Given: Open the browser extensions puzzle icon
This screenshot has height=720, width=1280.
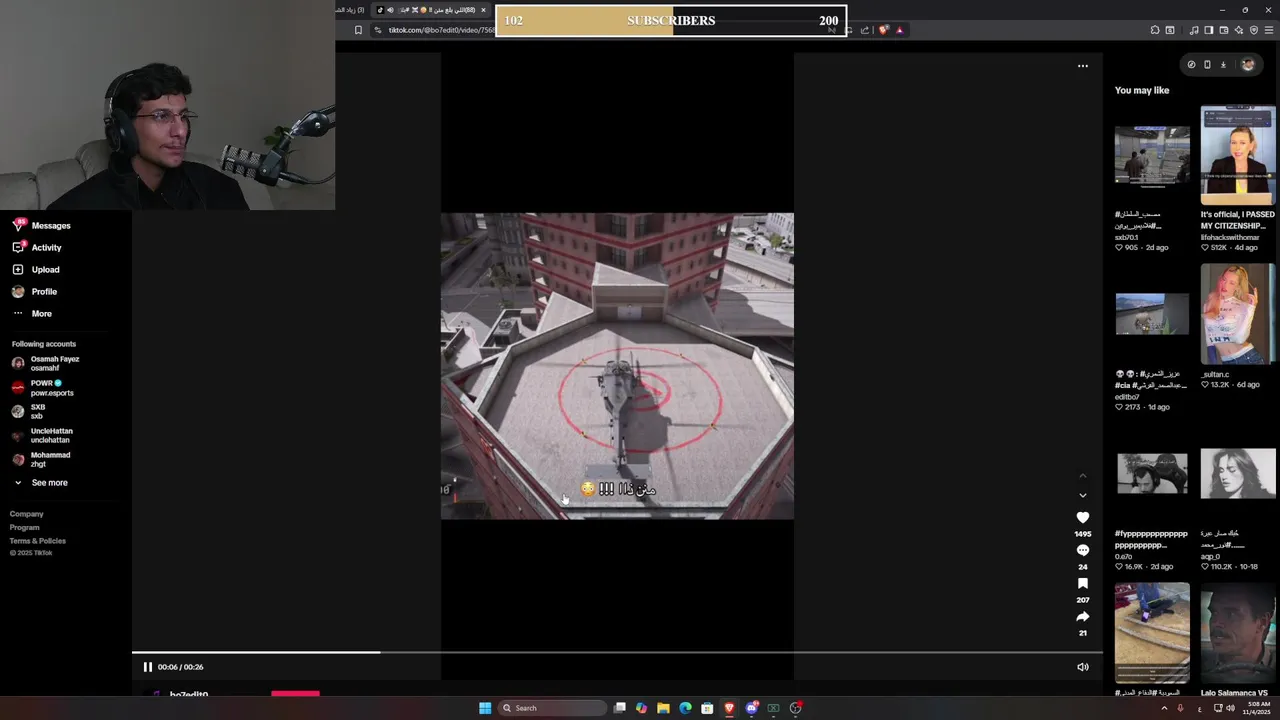Looking at the screenshot, I should click(x=1155, y=30).
